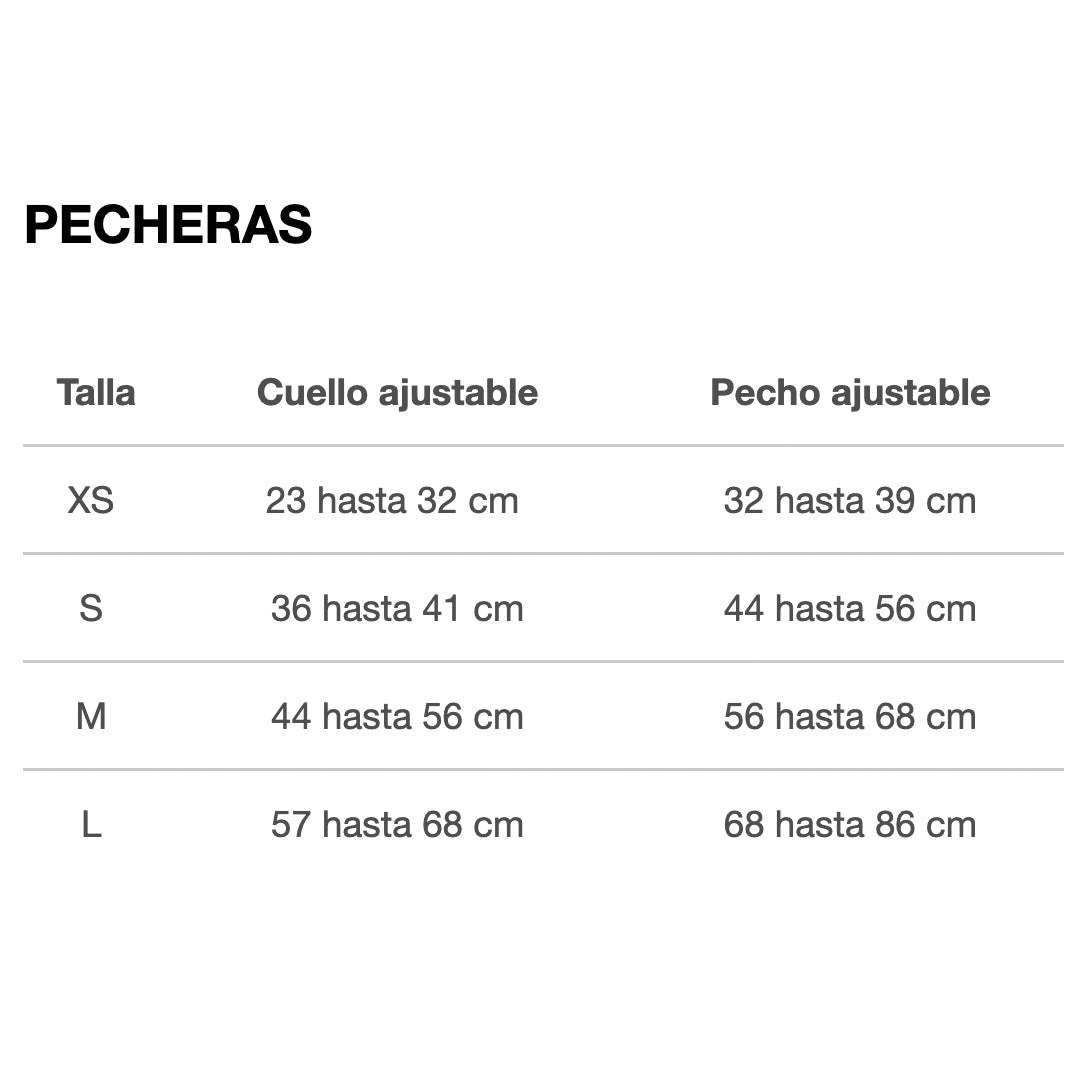Click the PECHERAS heading
This screenshot has height=1080, width=1080.
tap(168, 224)
